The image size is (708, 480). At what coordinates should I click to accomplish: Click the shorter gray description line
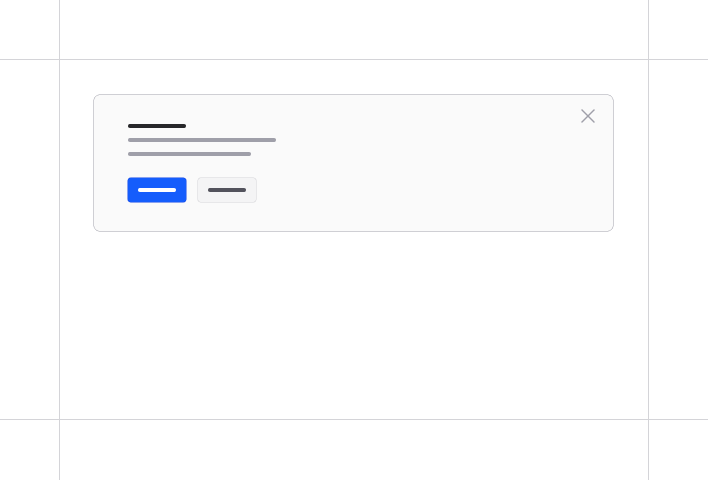pos(189,154)
